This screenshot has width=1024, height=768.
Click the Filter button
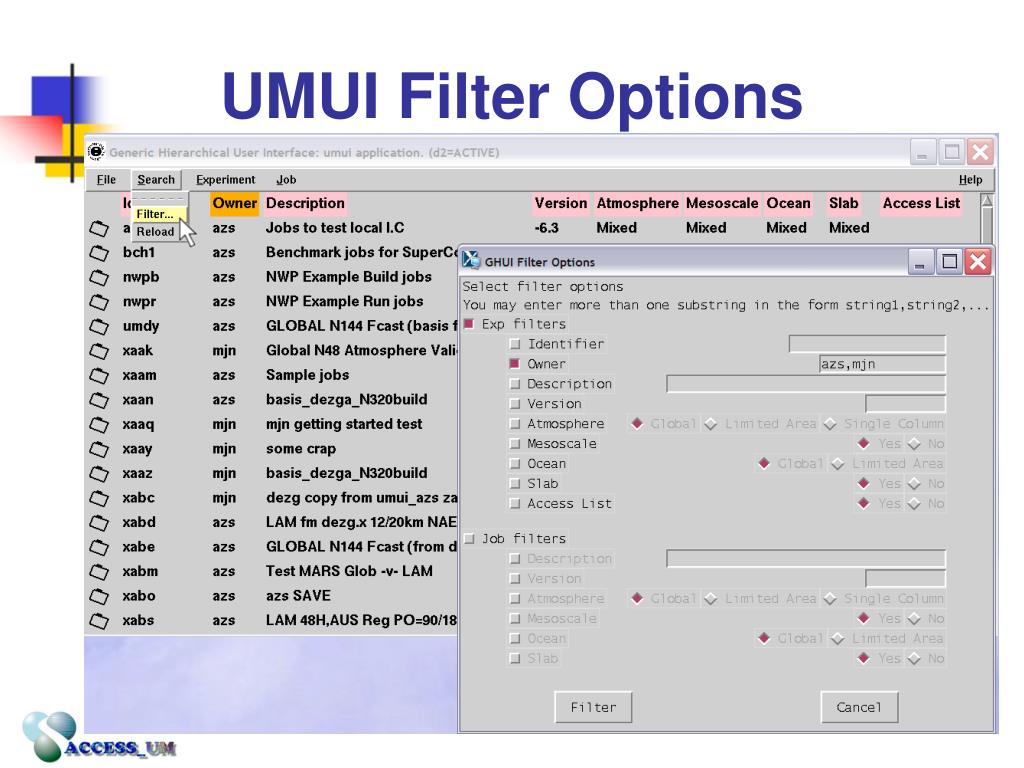[593, 707]
